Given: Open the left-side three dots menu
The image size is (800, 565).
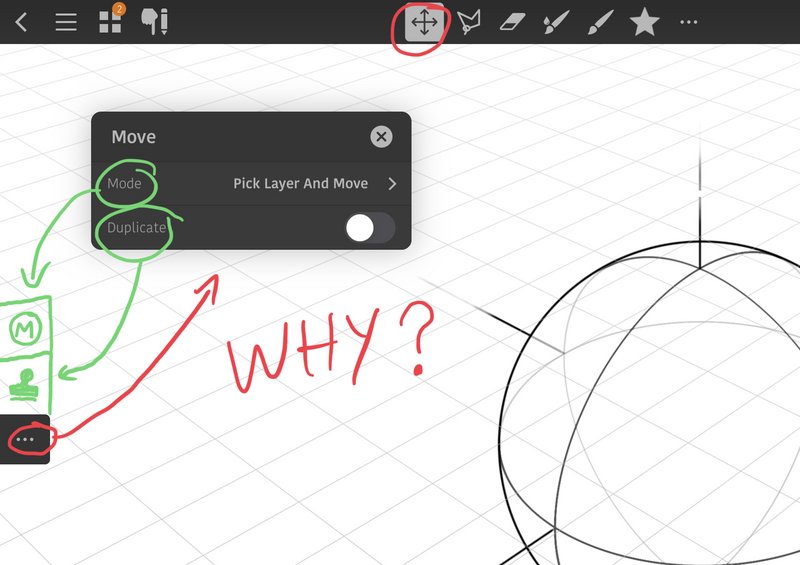Looking at the screenshot, I should [25, 439].
